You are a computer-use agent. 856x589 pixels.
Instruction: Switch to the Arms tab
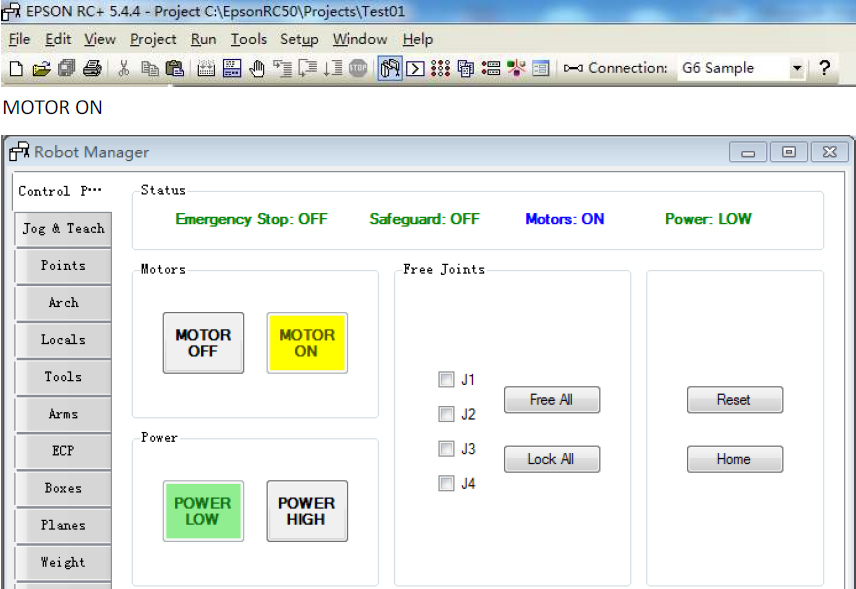(63, 414)
